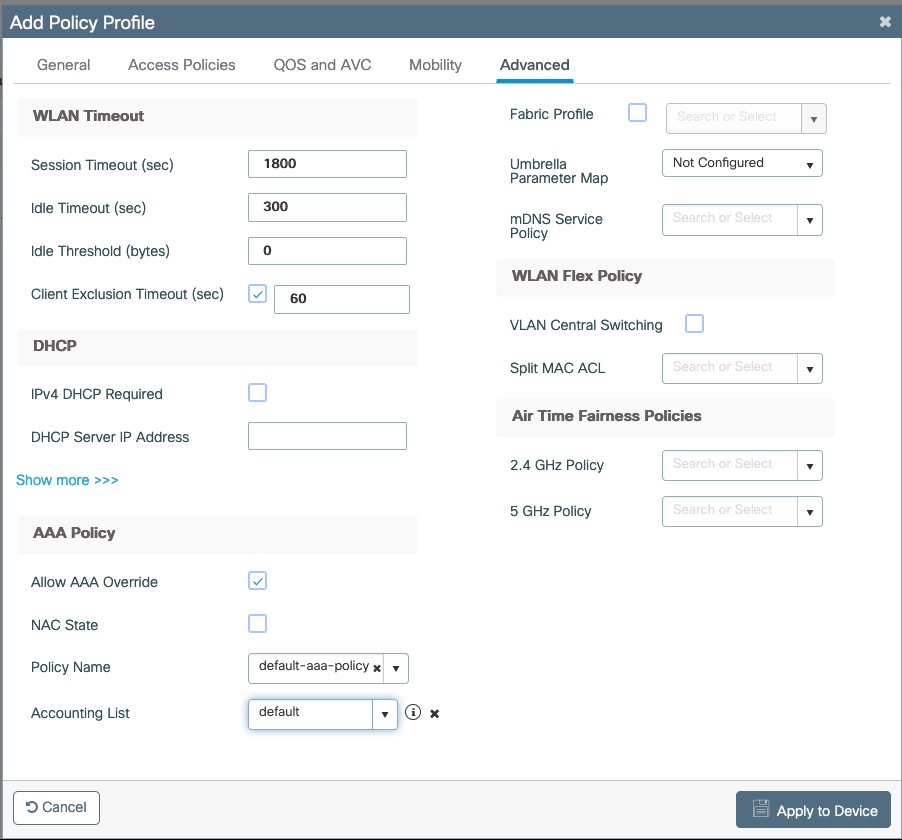The image size is (902, 840).
Task: Clear the Accounting List using the x icon
Action: 434,713
